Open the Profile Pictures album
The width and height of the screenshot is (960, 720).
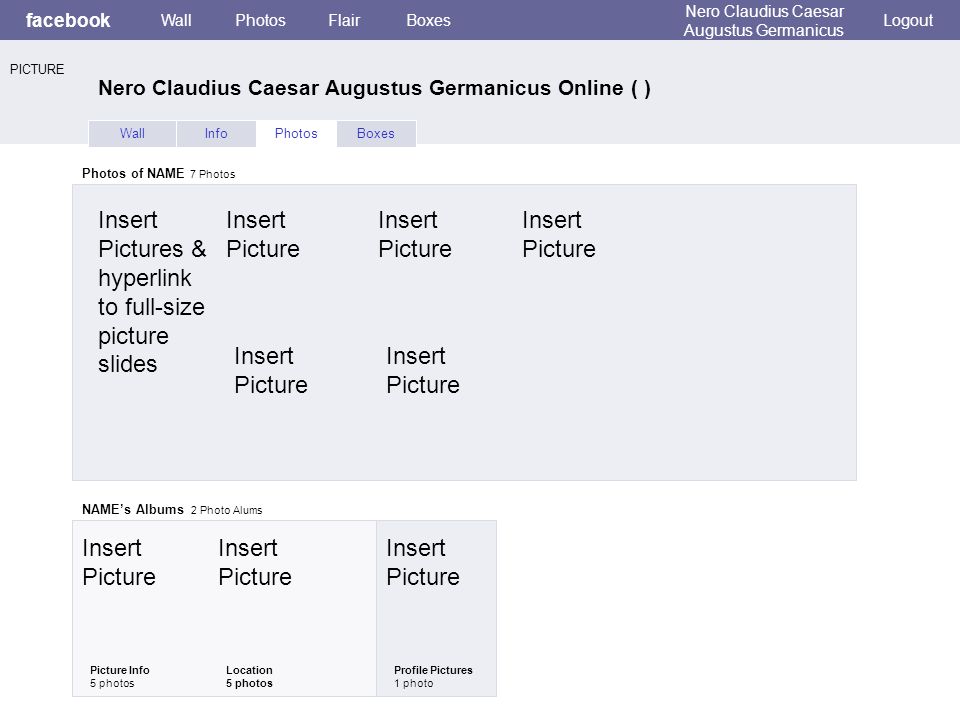[433, 677]
